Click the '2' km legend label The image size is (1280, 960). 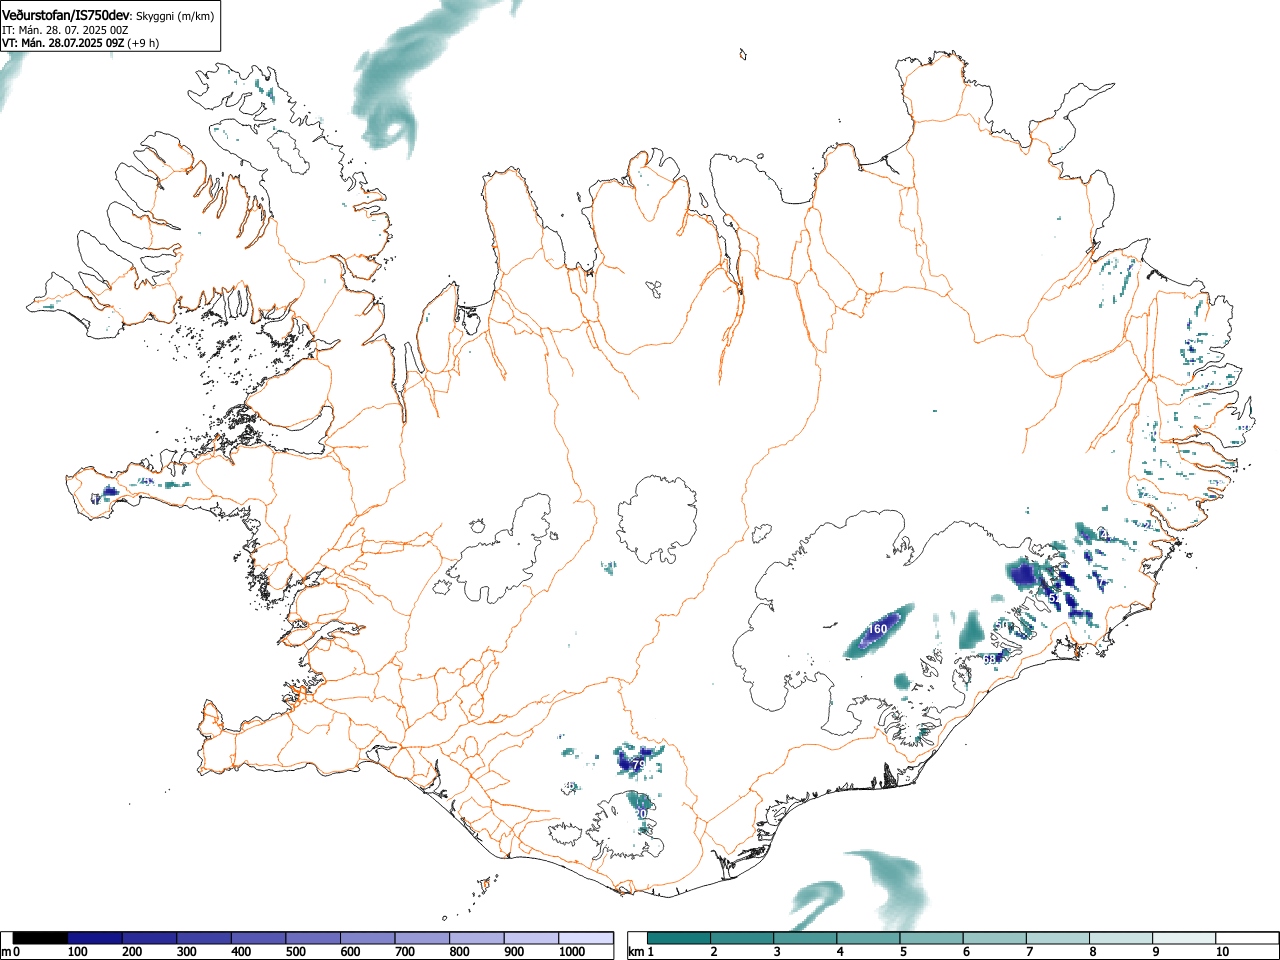click(714, 952)
